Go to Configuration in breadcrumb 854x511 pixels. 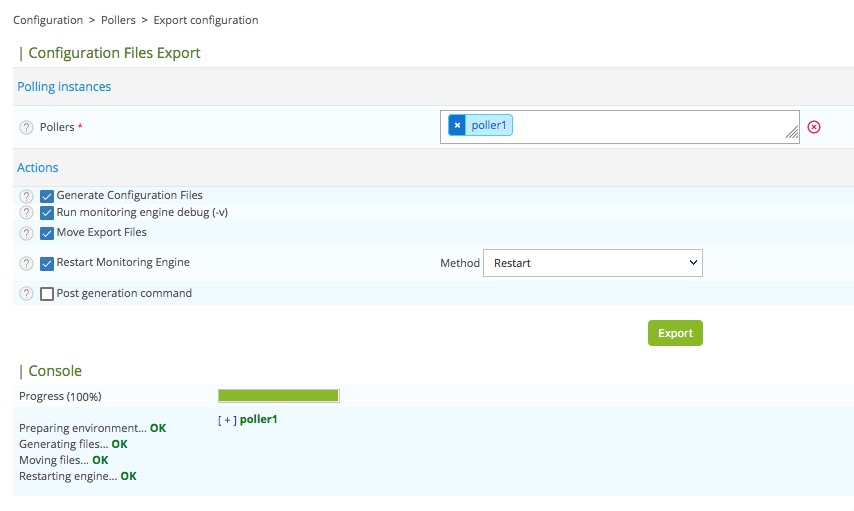point(47,20)
